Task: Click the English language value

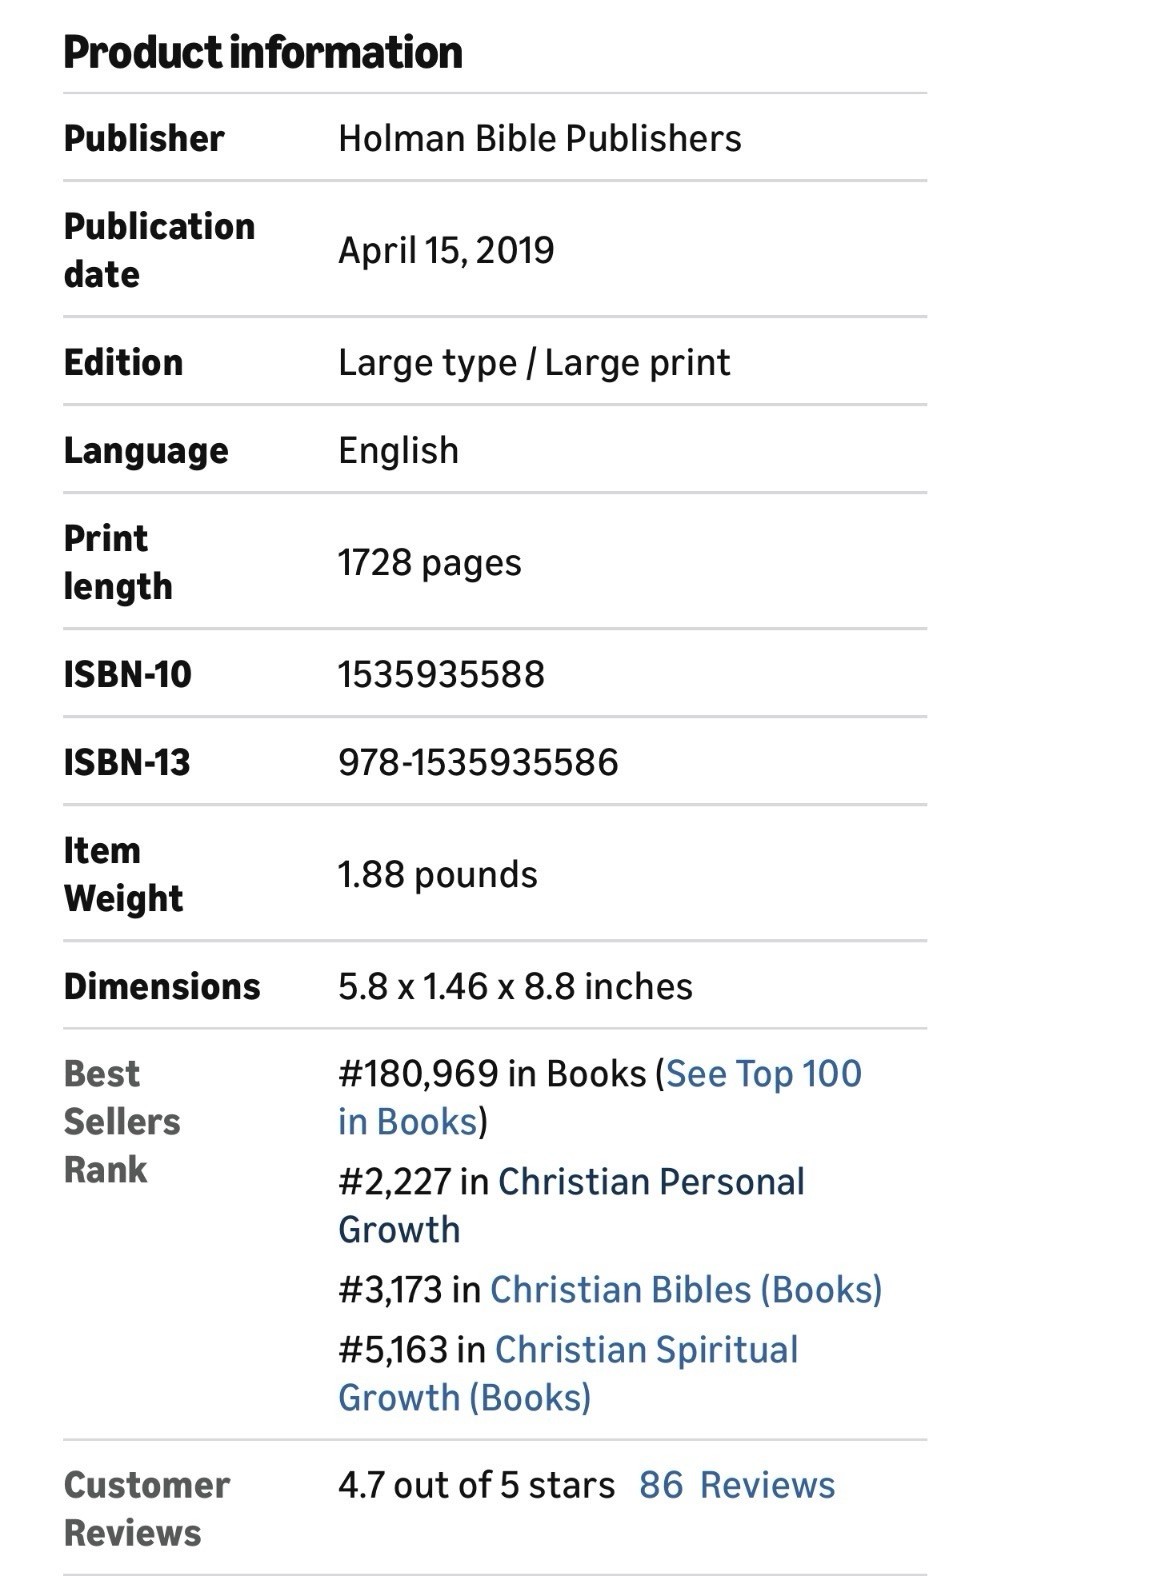Action: coord(398,451)
